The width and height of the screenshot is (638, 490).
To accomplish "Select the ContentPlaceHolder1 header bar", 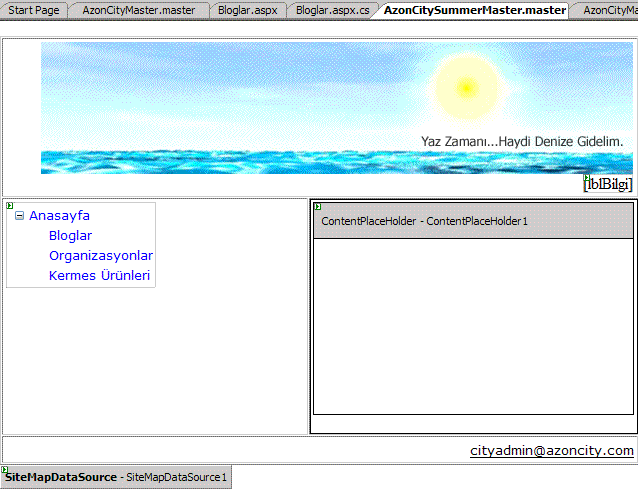I will tap(473, 220).
